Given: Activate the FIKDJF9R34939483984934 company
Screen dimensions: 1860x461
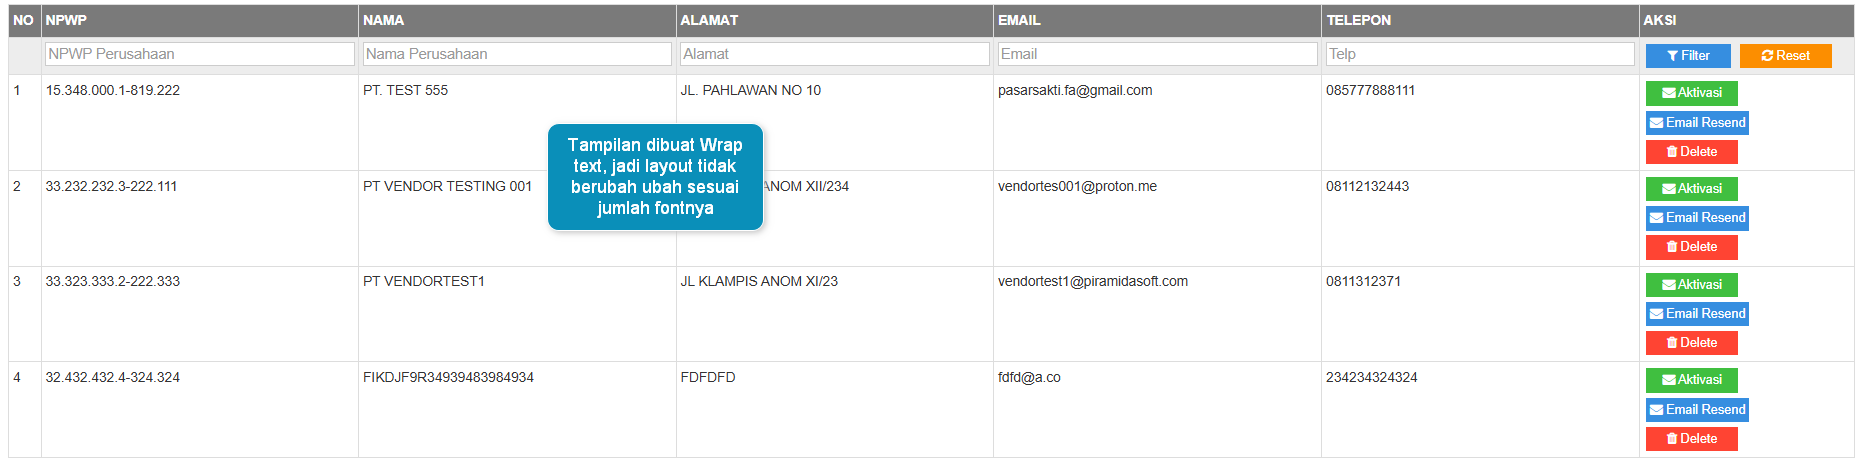Looking at the screenshot, I should tap(1691, 380).
